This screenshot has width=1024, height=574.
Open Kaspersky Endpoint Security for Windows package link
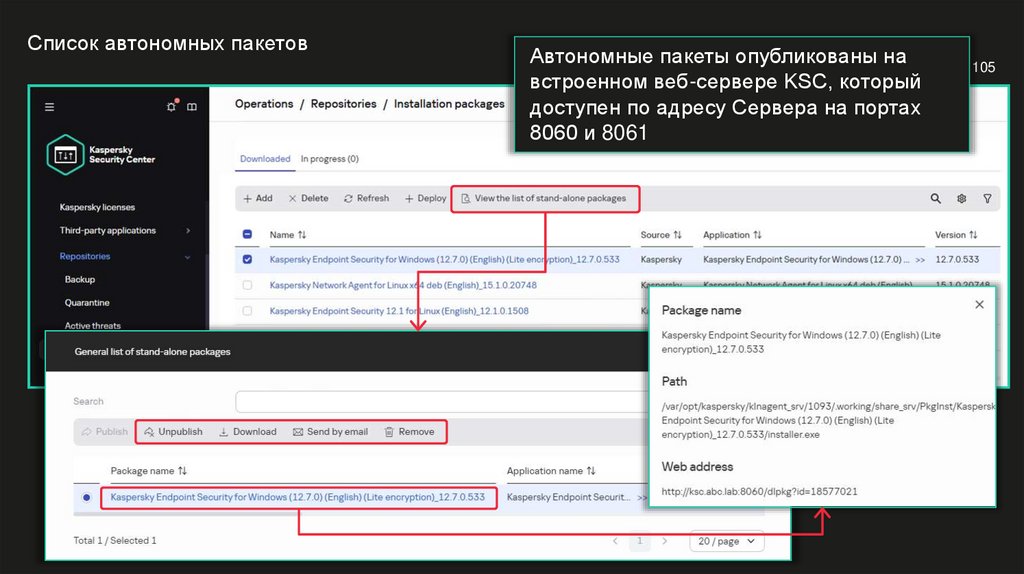click(445, 259)
